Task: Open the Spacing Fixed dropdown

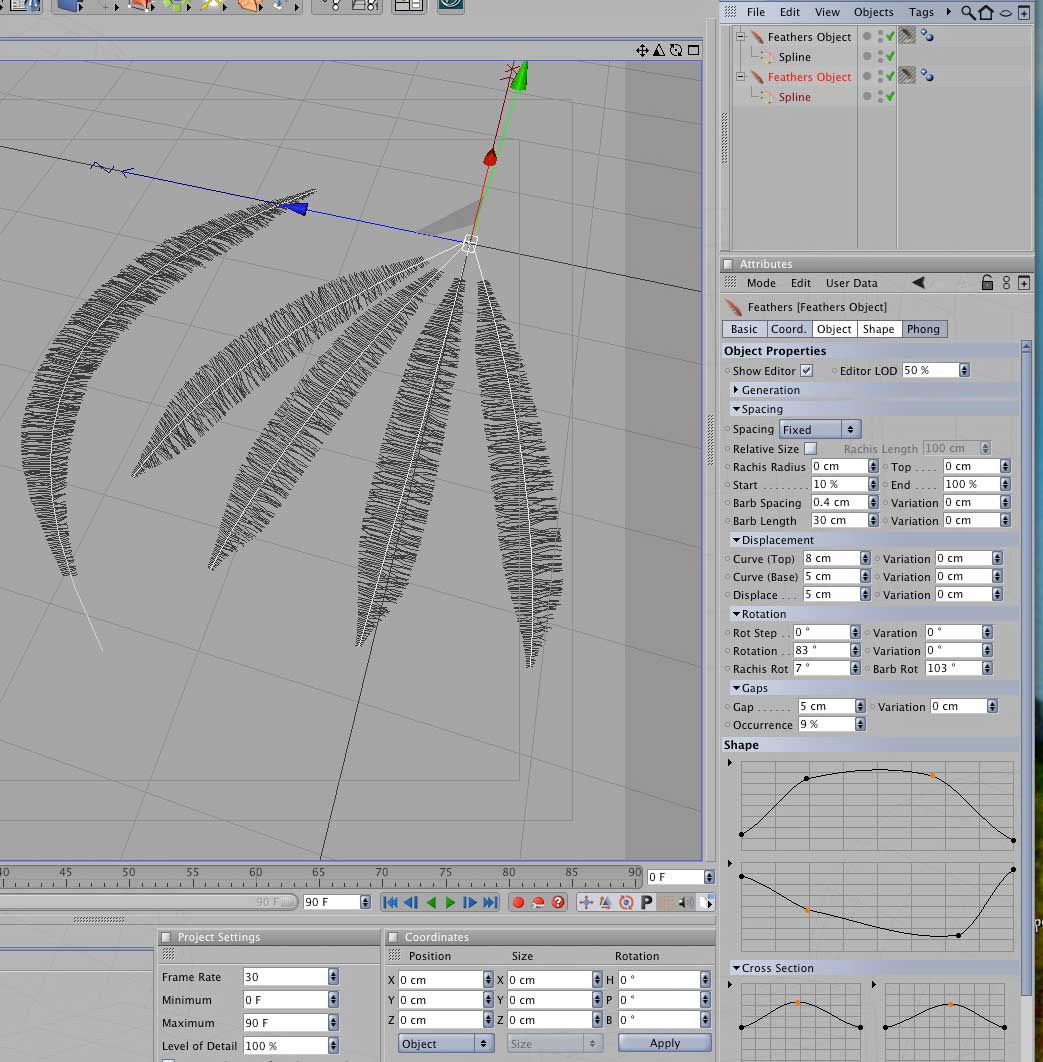Action: pyautogui.click(x=820, y=429)
